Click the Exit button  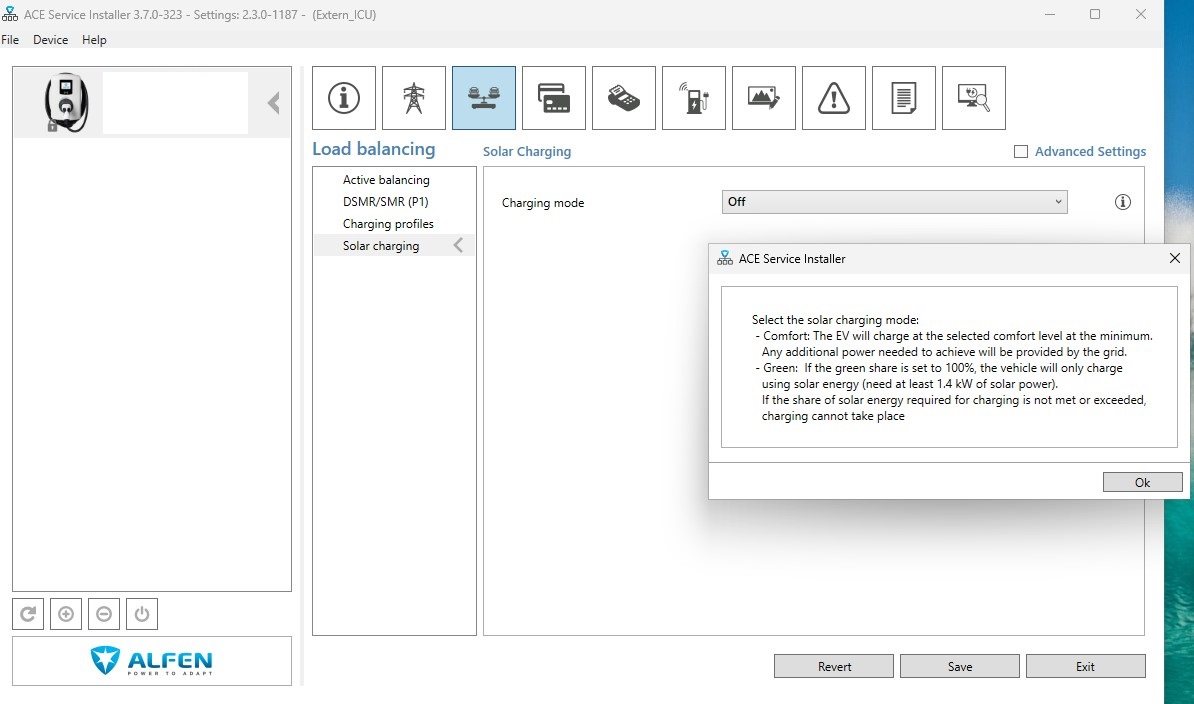[1085, 666]
